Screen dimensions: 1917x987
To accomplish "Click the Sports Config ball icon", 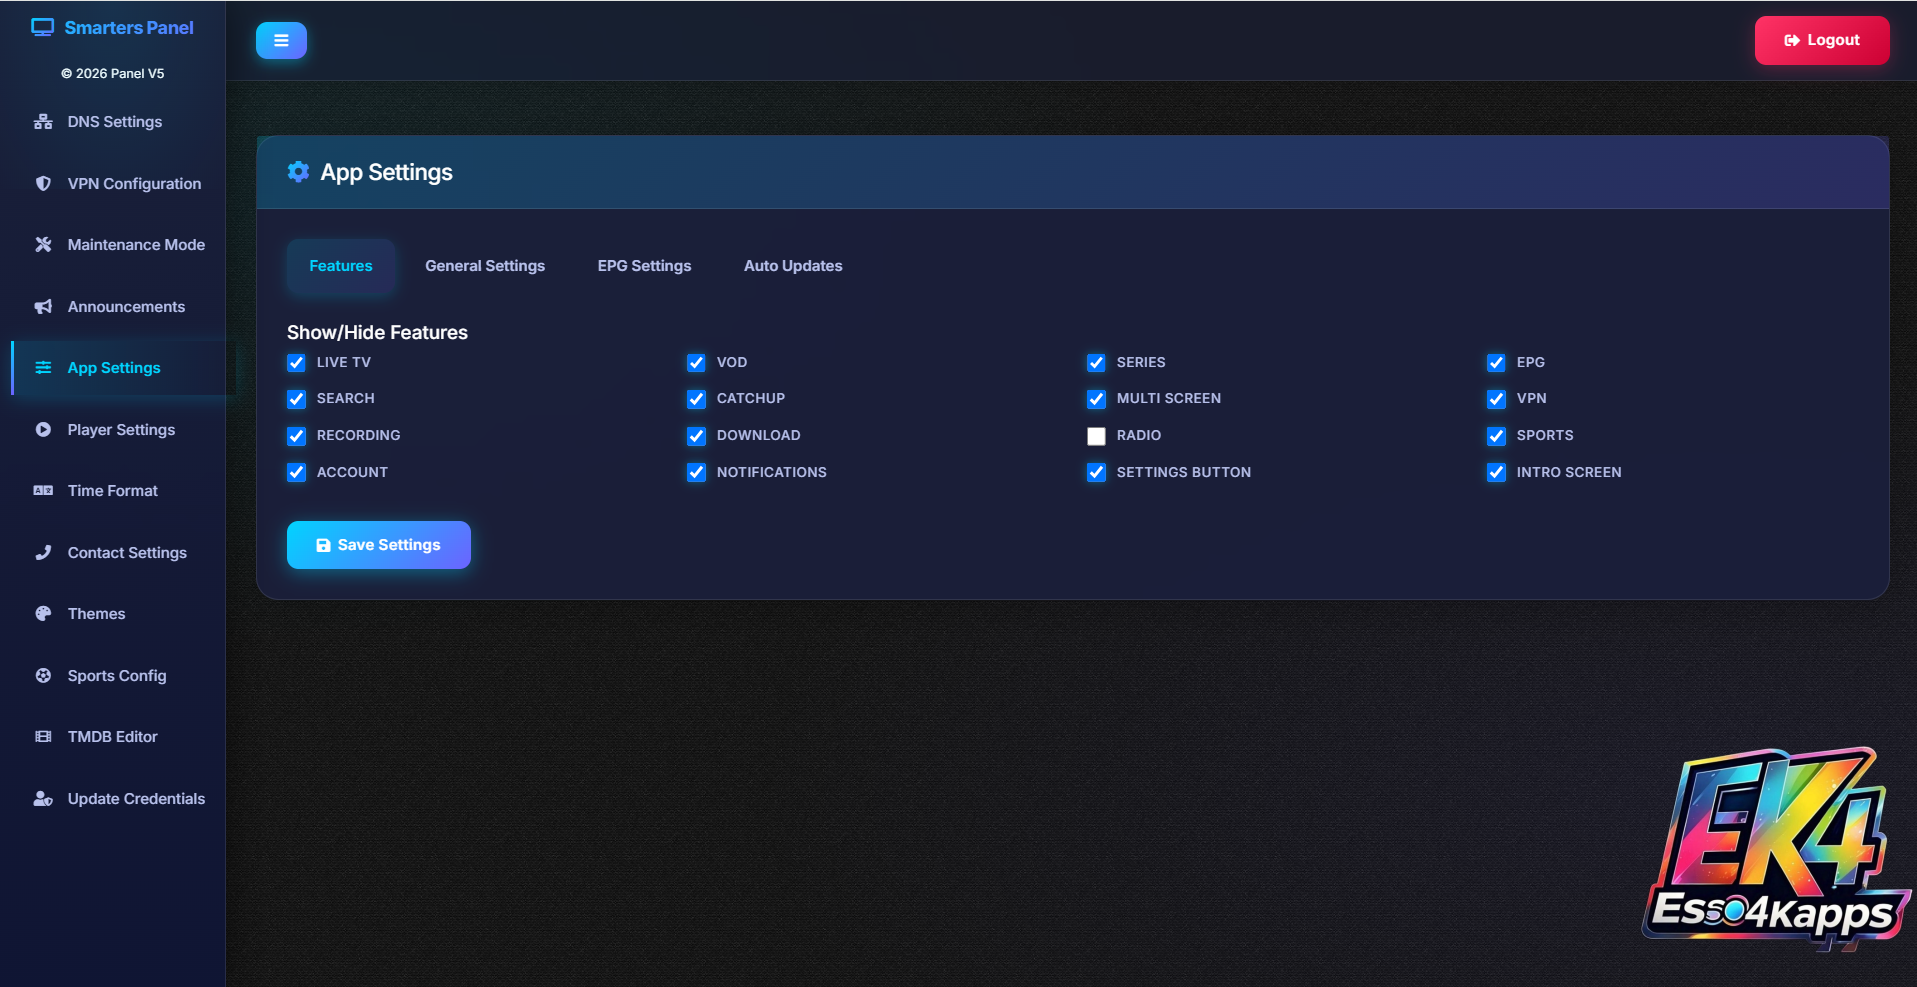I will point(43,676).
